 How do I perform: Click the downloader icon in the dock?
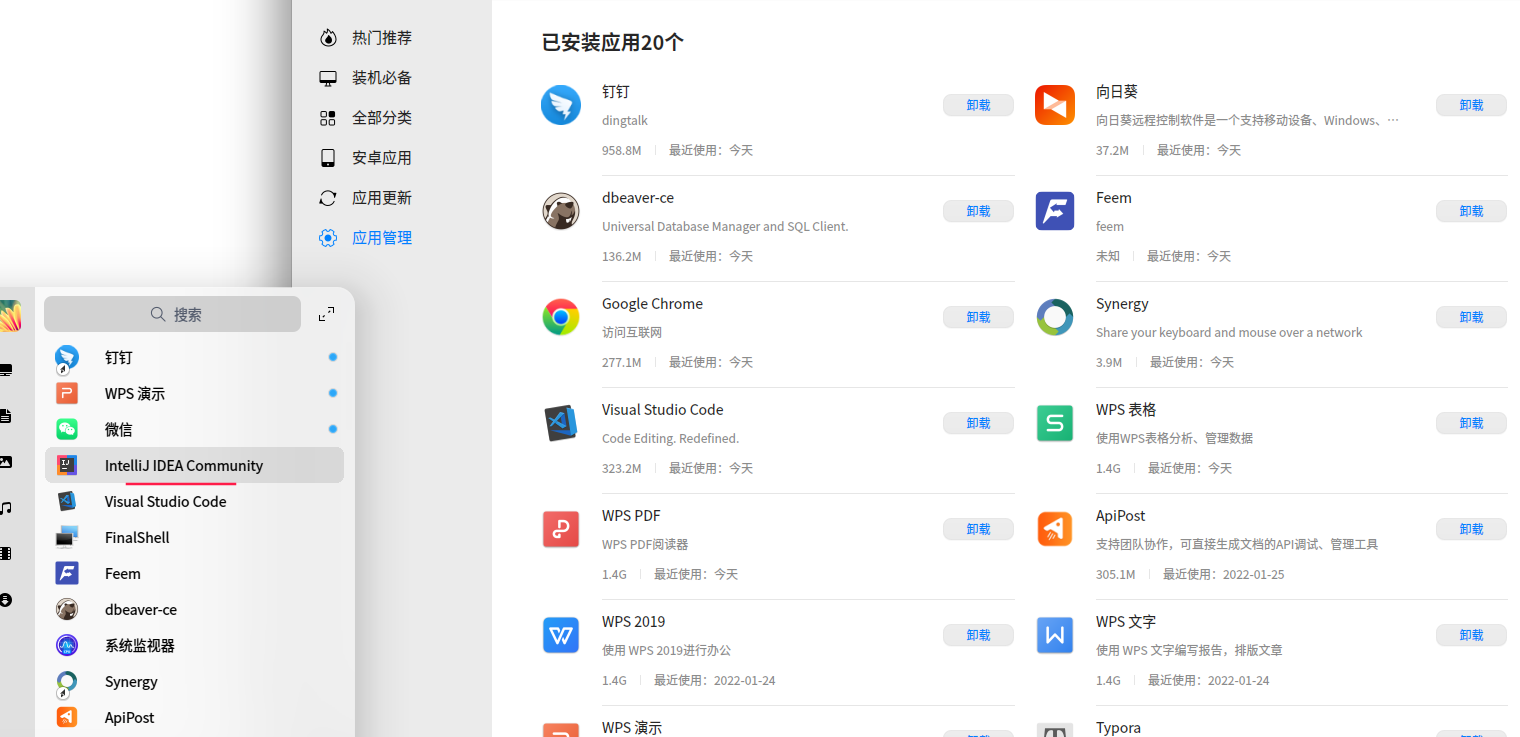(6, 600)
